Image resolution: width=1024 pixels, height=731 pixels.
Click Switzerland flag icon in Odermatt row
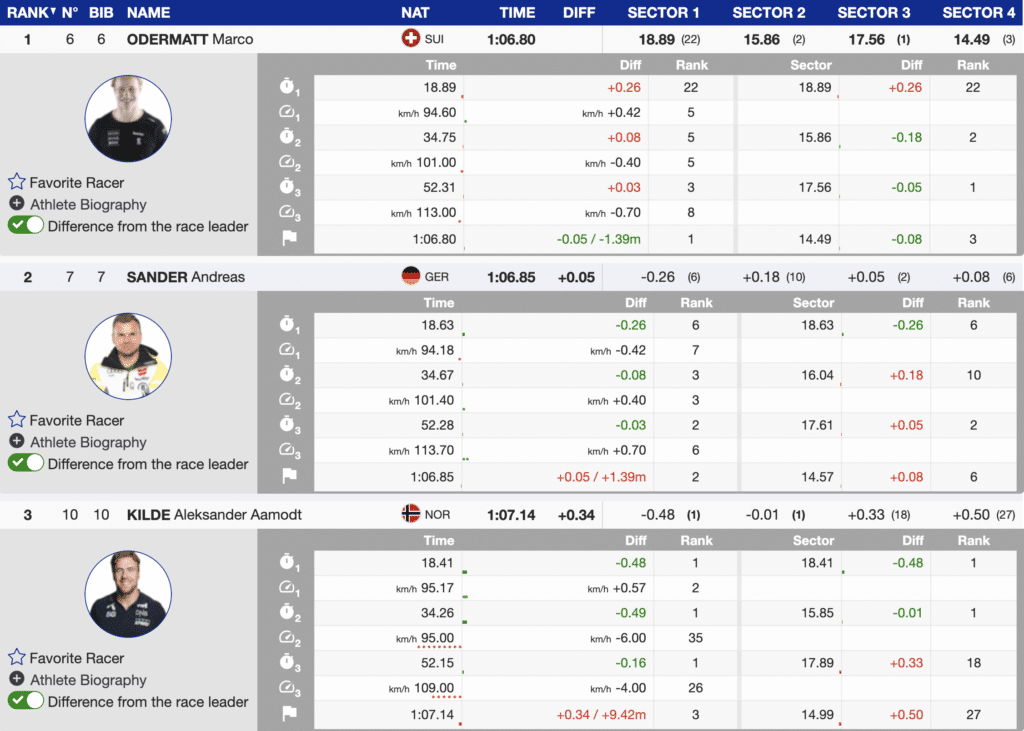click(409, 39)
